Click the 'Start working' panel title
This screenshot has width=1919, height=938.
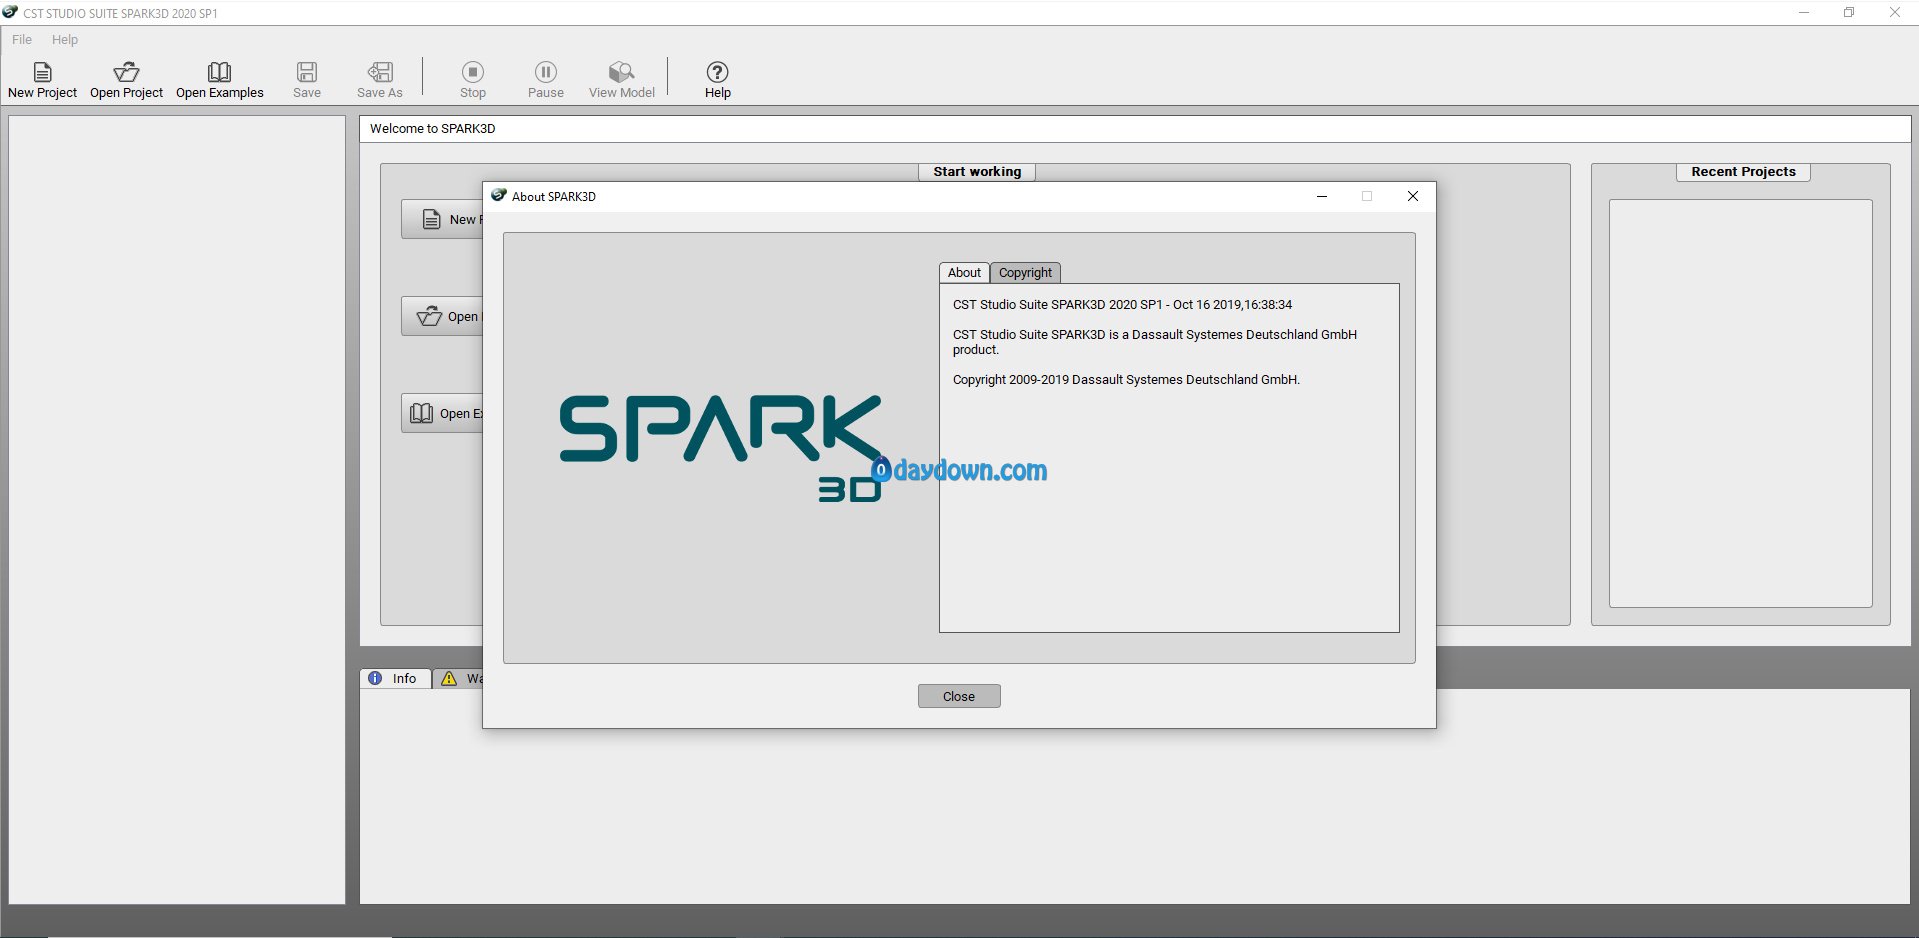coord(977,172)
